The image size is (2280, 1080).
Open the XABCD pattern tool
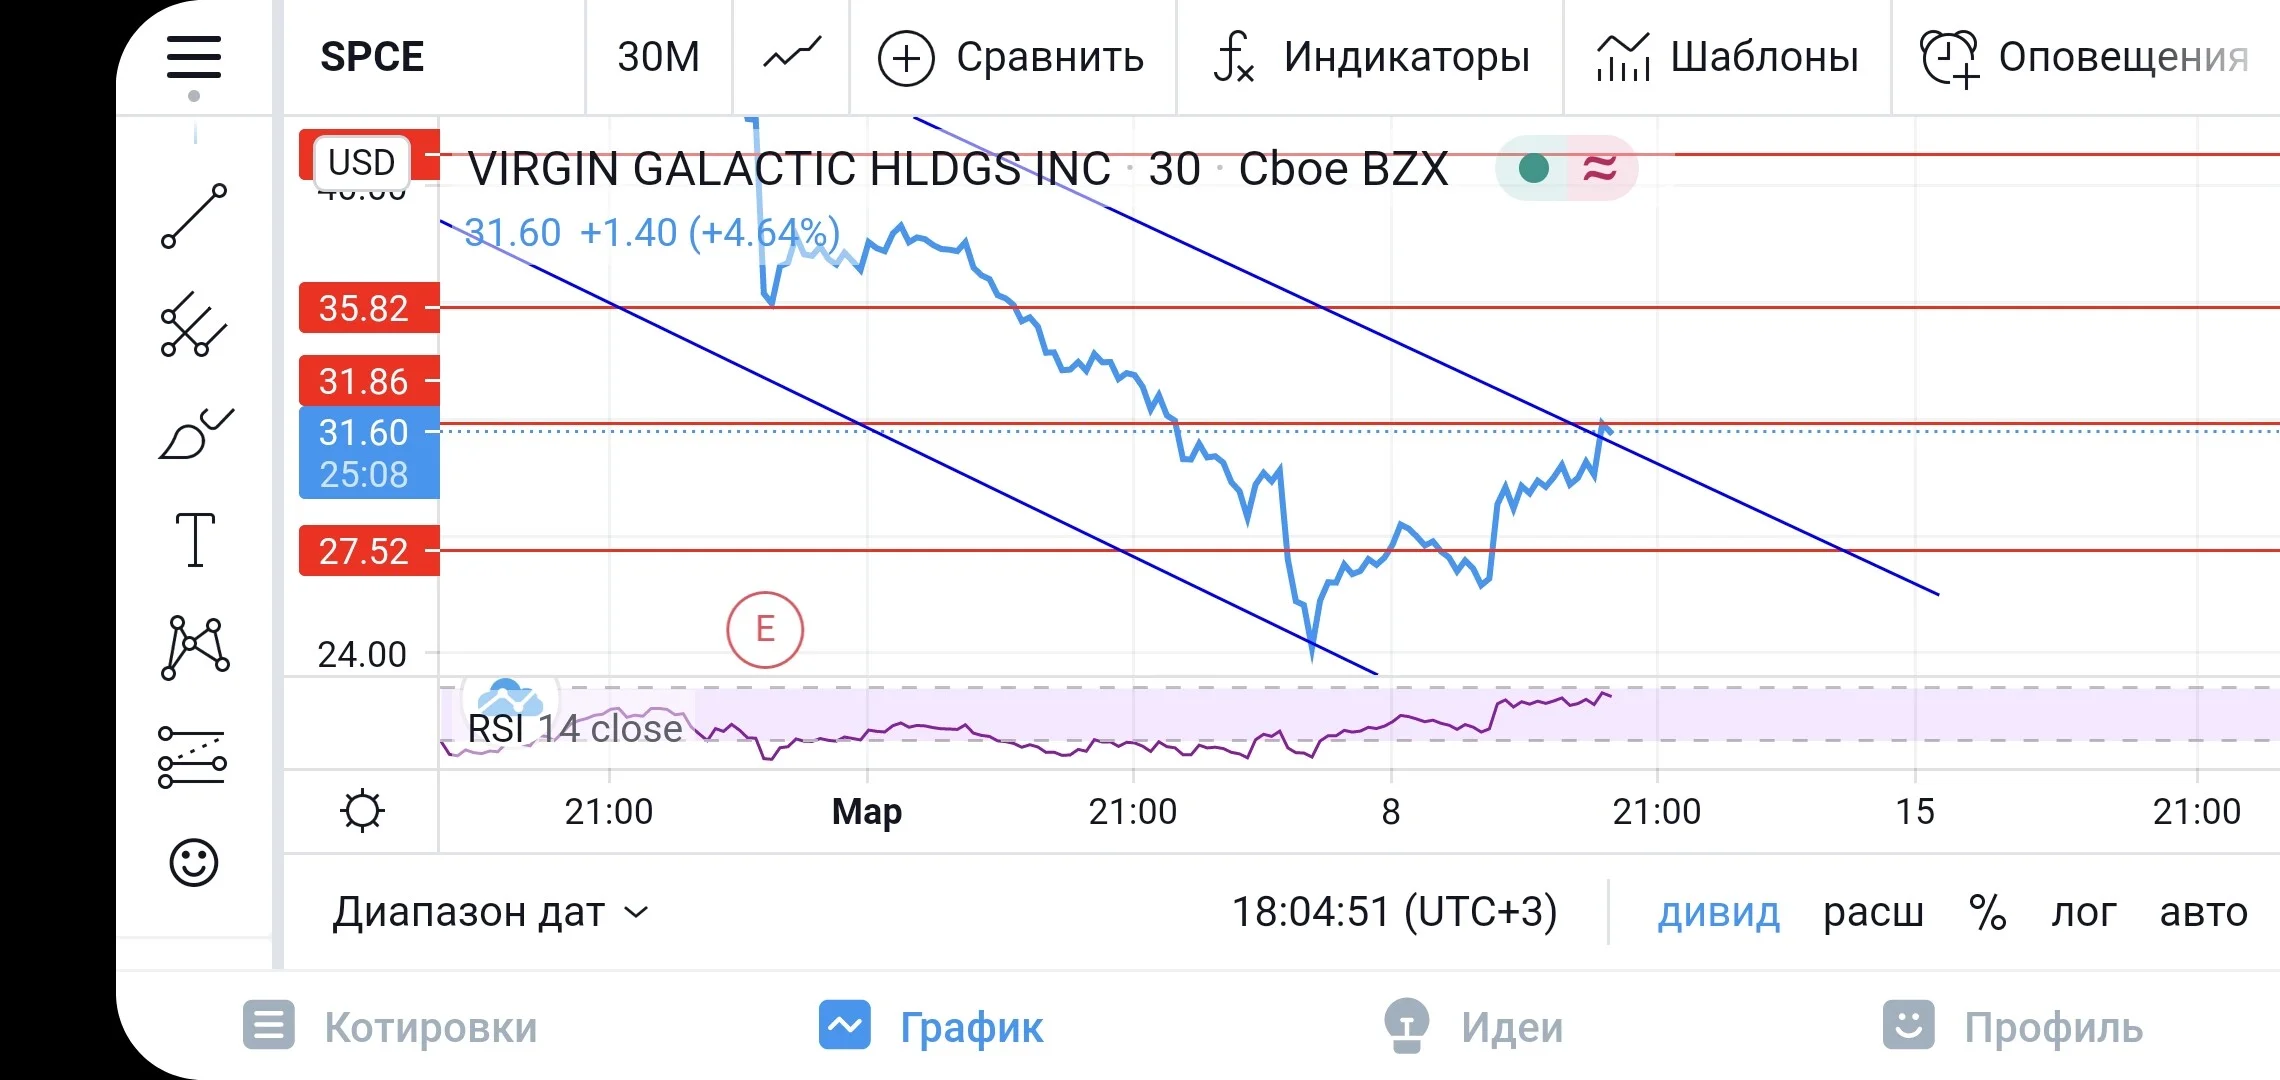(x=195, y=648)
